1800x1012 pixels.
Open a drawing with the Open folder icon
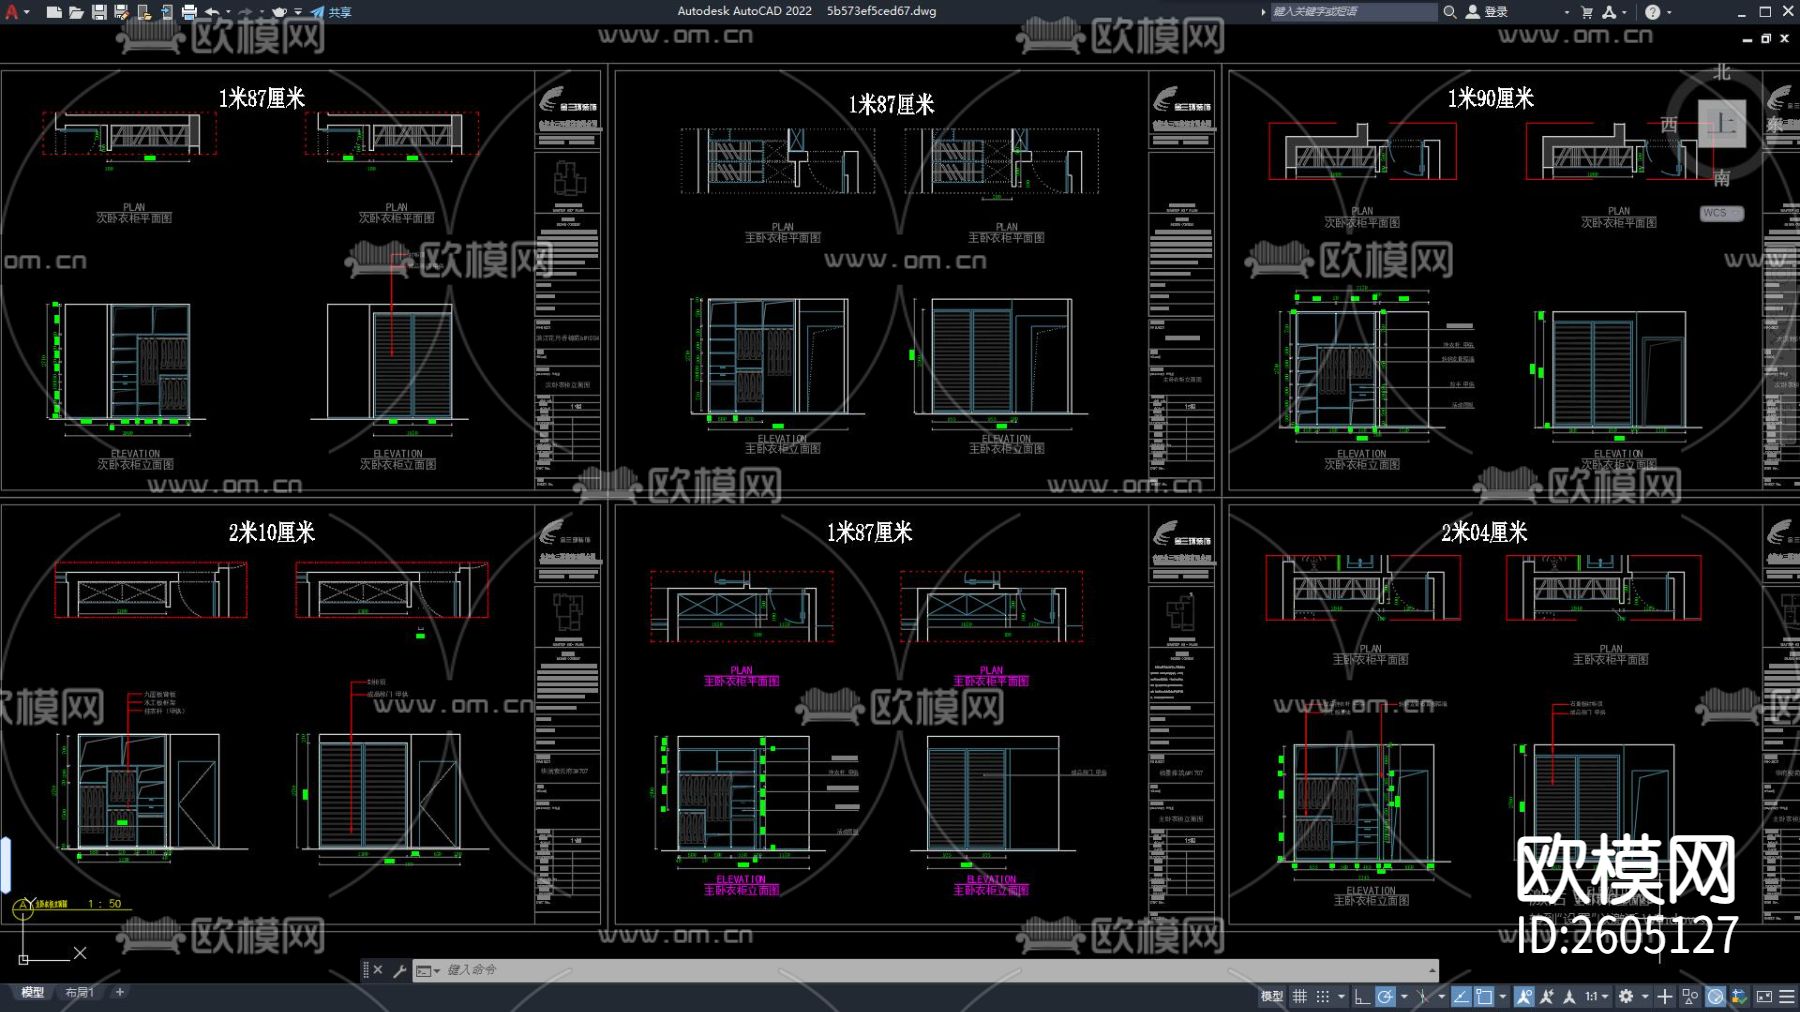click(76, 12)
